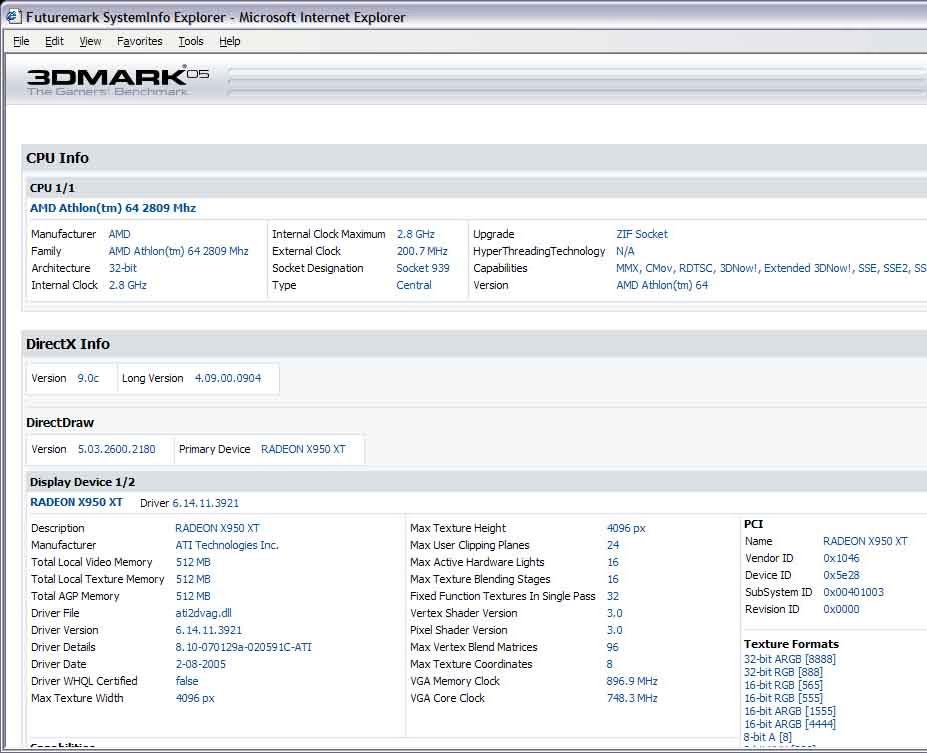
Task: Select the 'CPU Info' heading
Action: coord(57,158)
